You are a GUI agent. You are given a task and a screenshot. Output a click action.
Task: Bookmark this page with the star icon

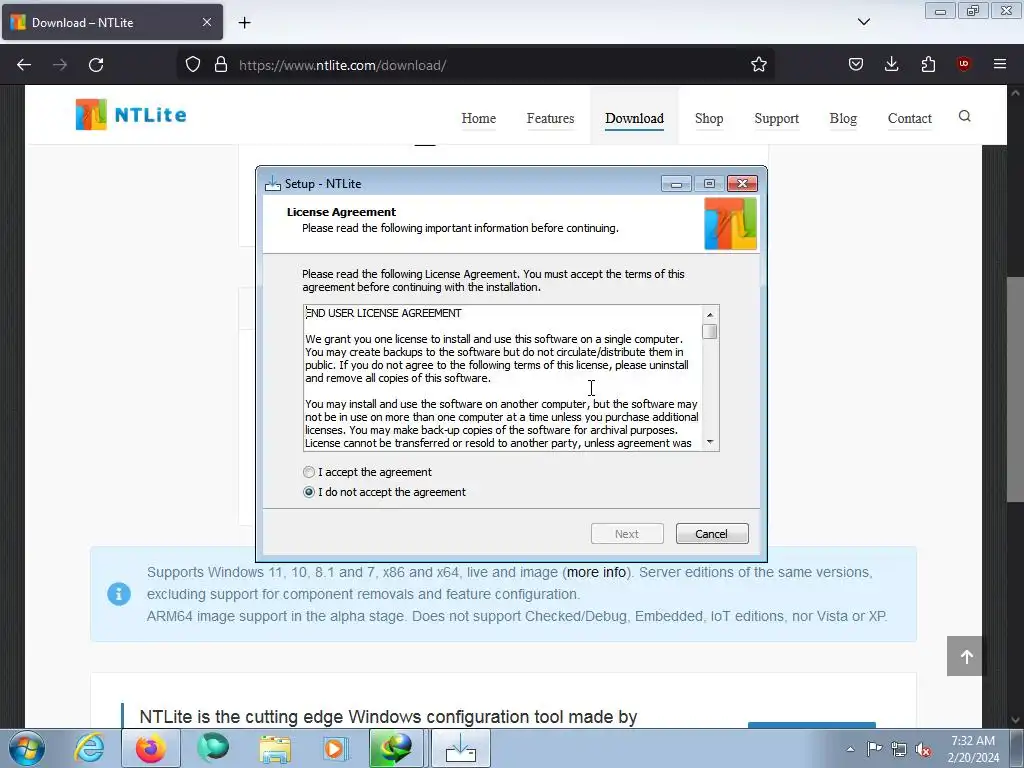tap(758, 65)
